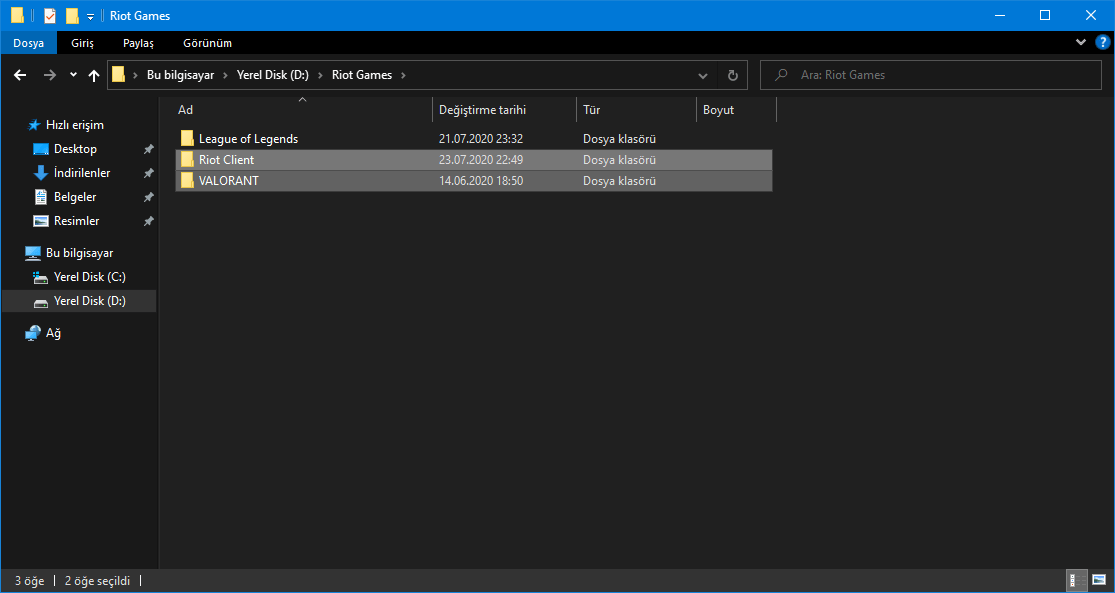The image size is (1115, 593).
Task: Click the VALORANT folder icon
Action: 187,181
